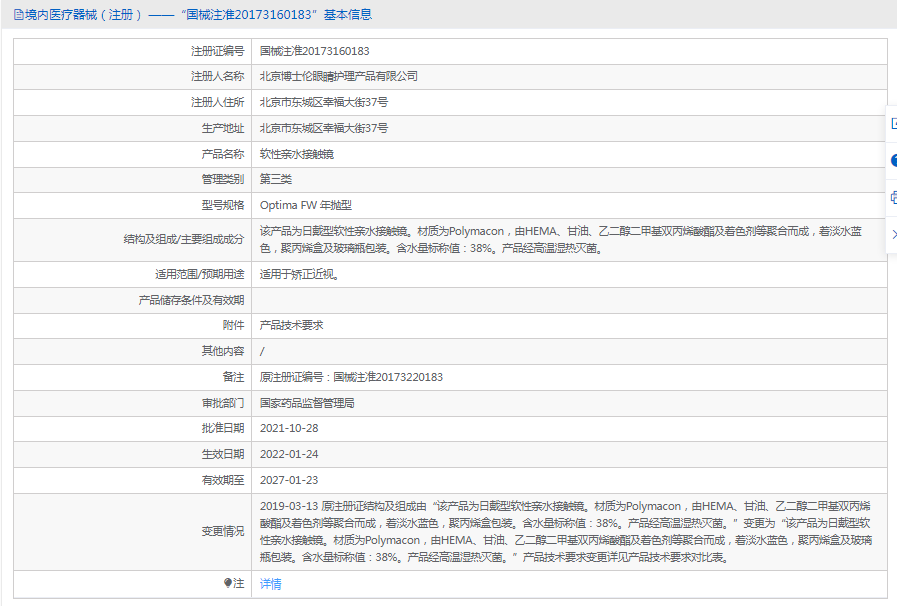This screenshot has width=897, height=606.
Task: Click the product name value 软性亲水接触镜
Action: pyautogui.click(x=296, y=154)
